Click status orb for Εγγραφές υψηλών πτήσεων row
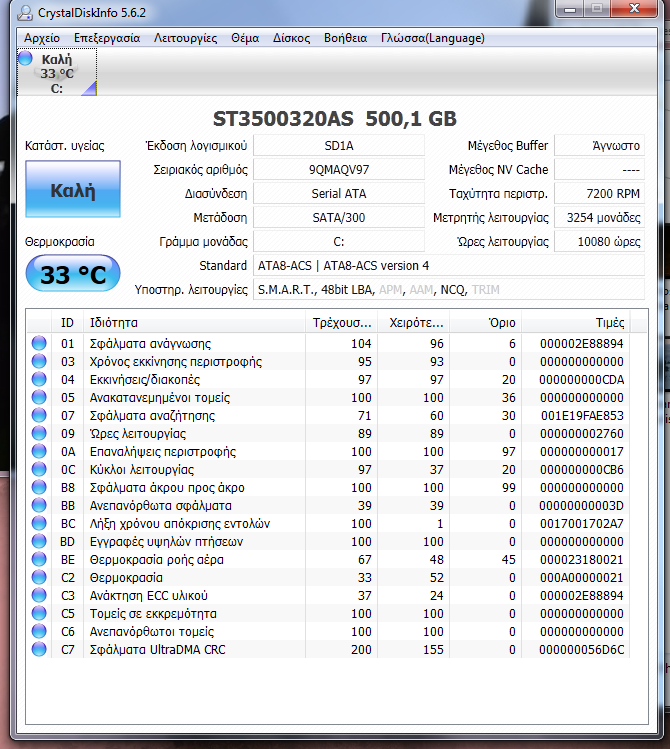 [39, 541]
